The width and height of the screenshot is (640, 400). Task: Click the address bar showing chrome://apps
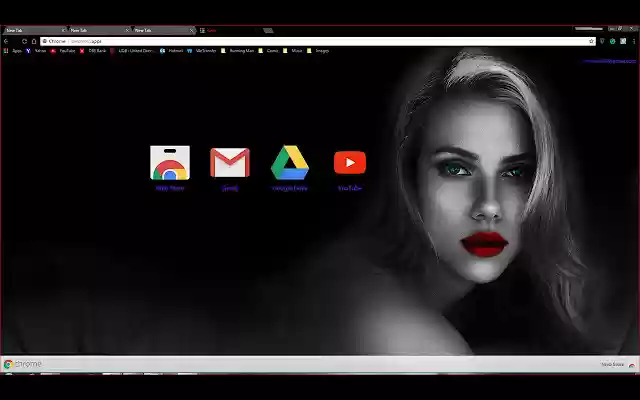[318, 41]
